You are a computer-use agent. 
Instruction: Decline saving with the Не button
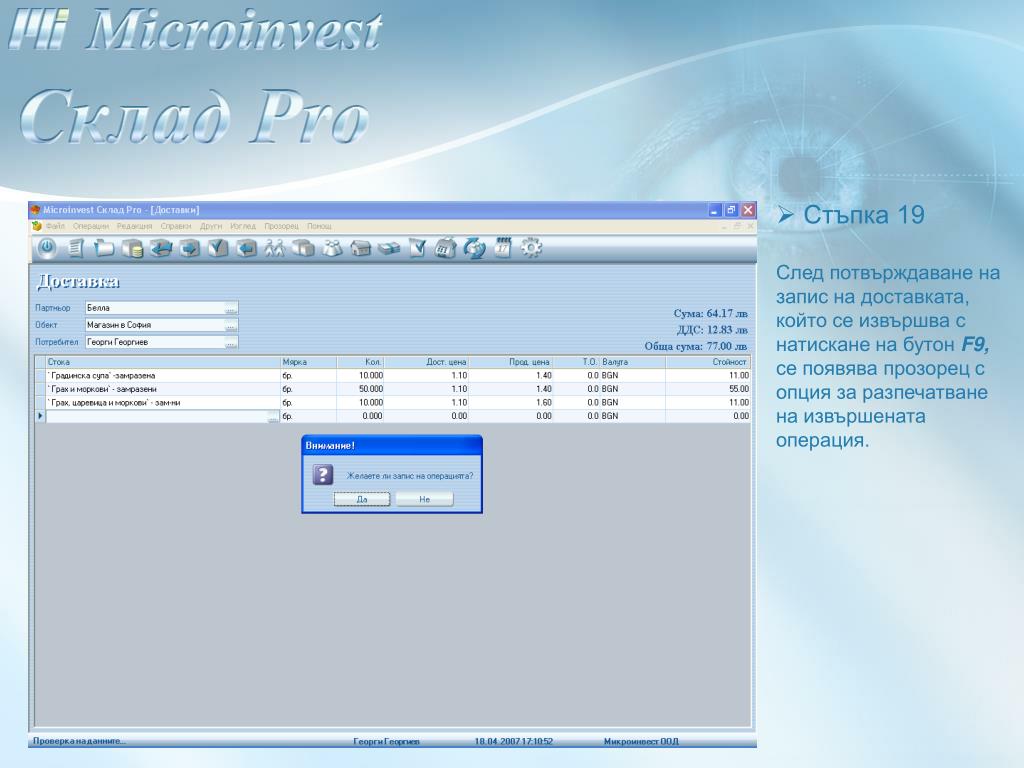pos(424,499)
